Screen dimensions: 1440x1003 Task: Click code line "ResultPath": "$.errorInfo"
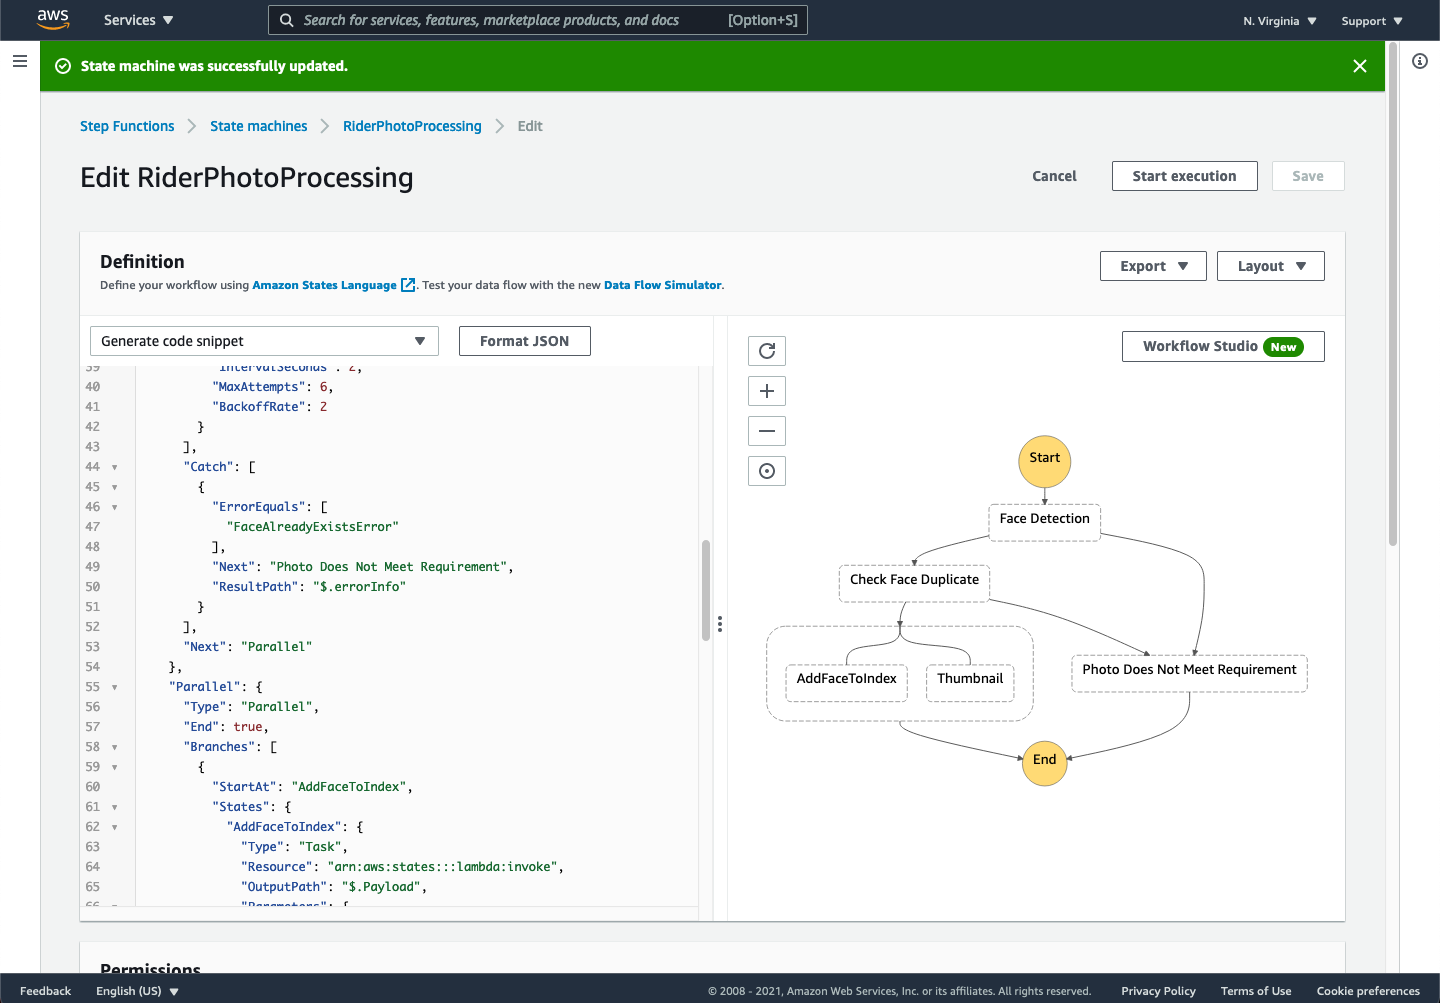[309, 587]
